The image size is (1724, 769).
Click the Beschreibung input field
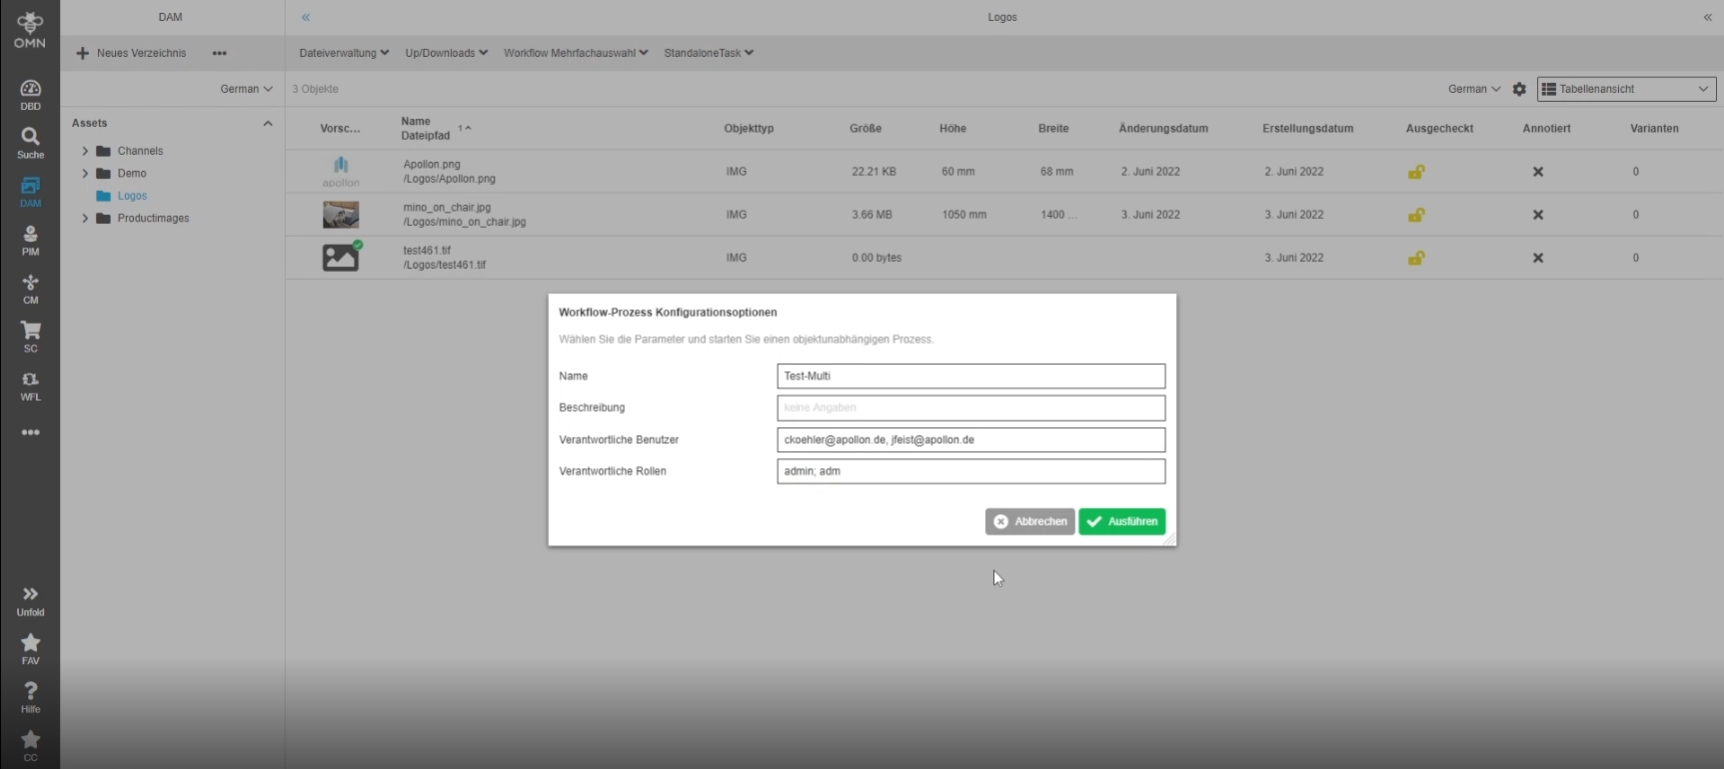tap(970, 408)
